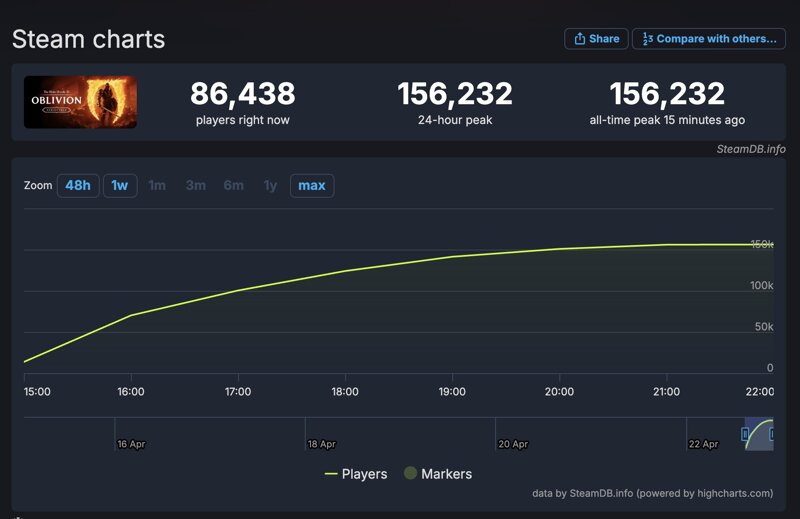The image size is (800, 519).
Task: Choose the 3m zoom option
Action: (196, 185)
